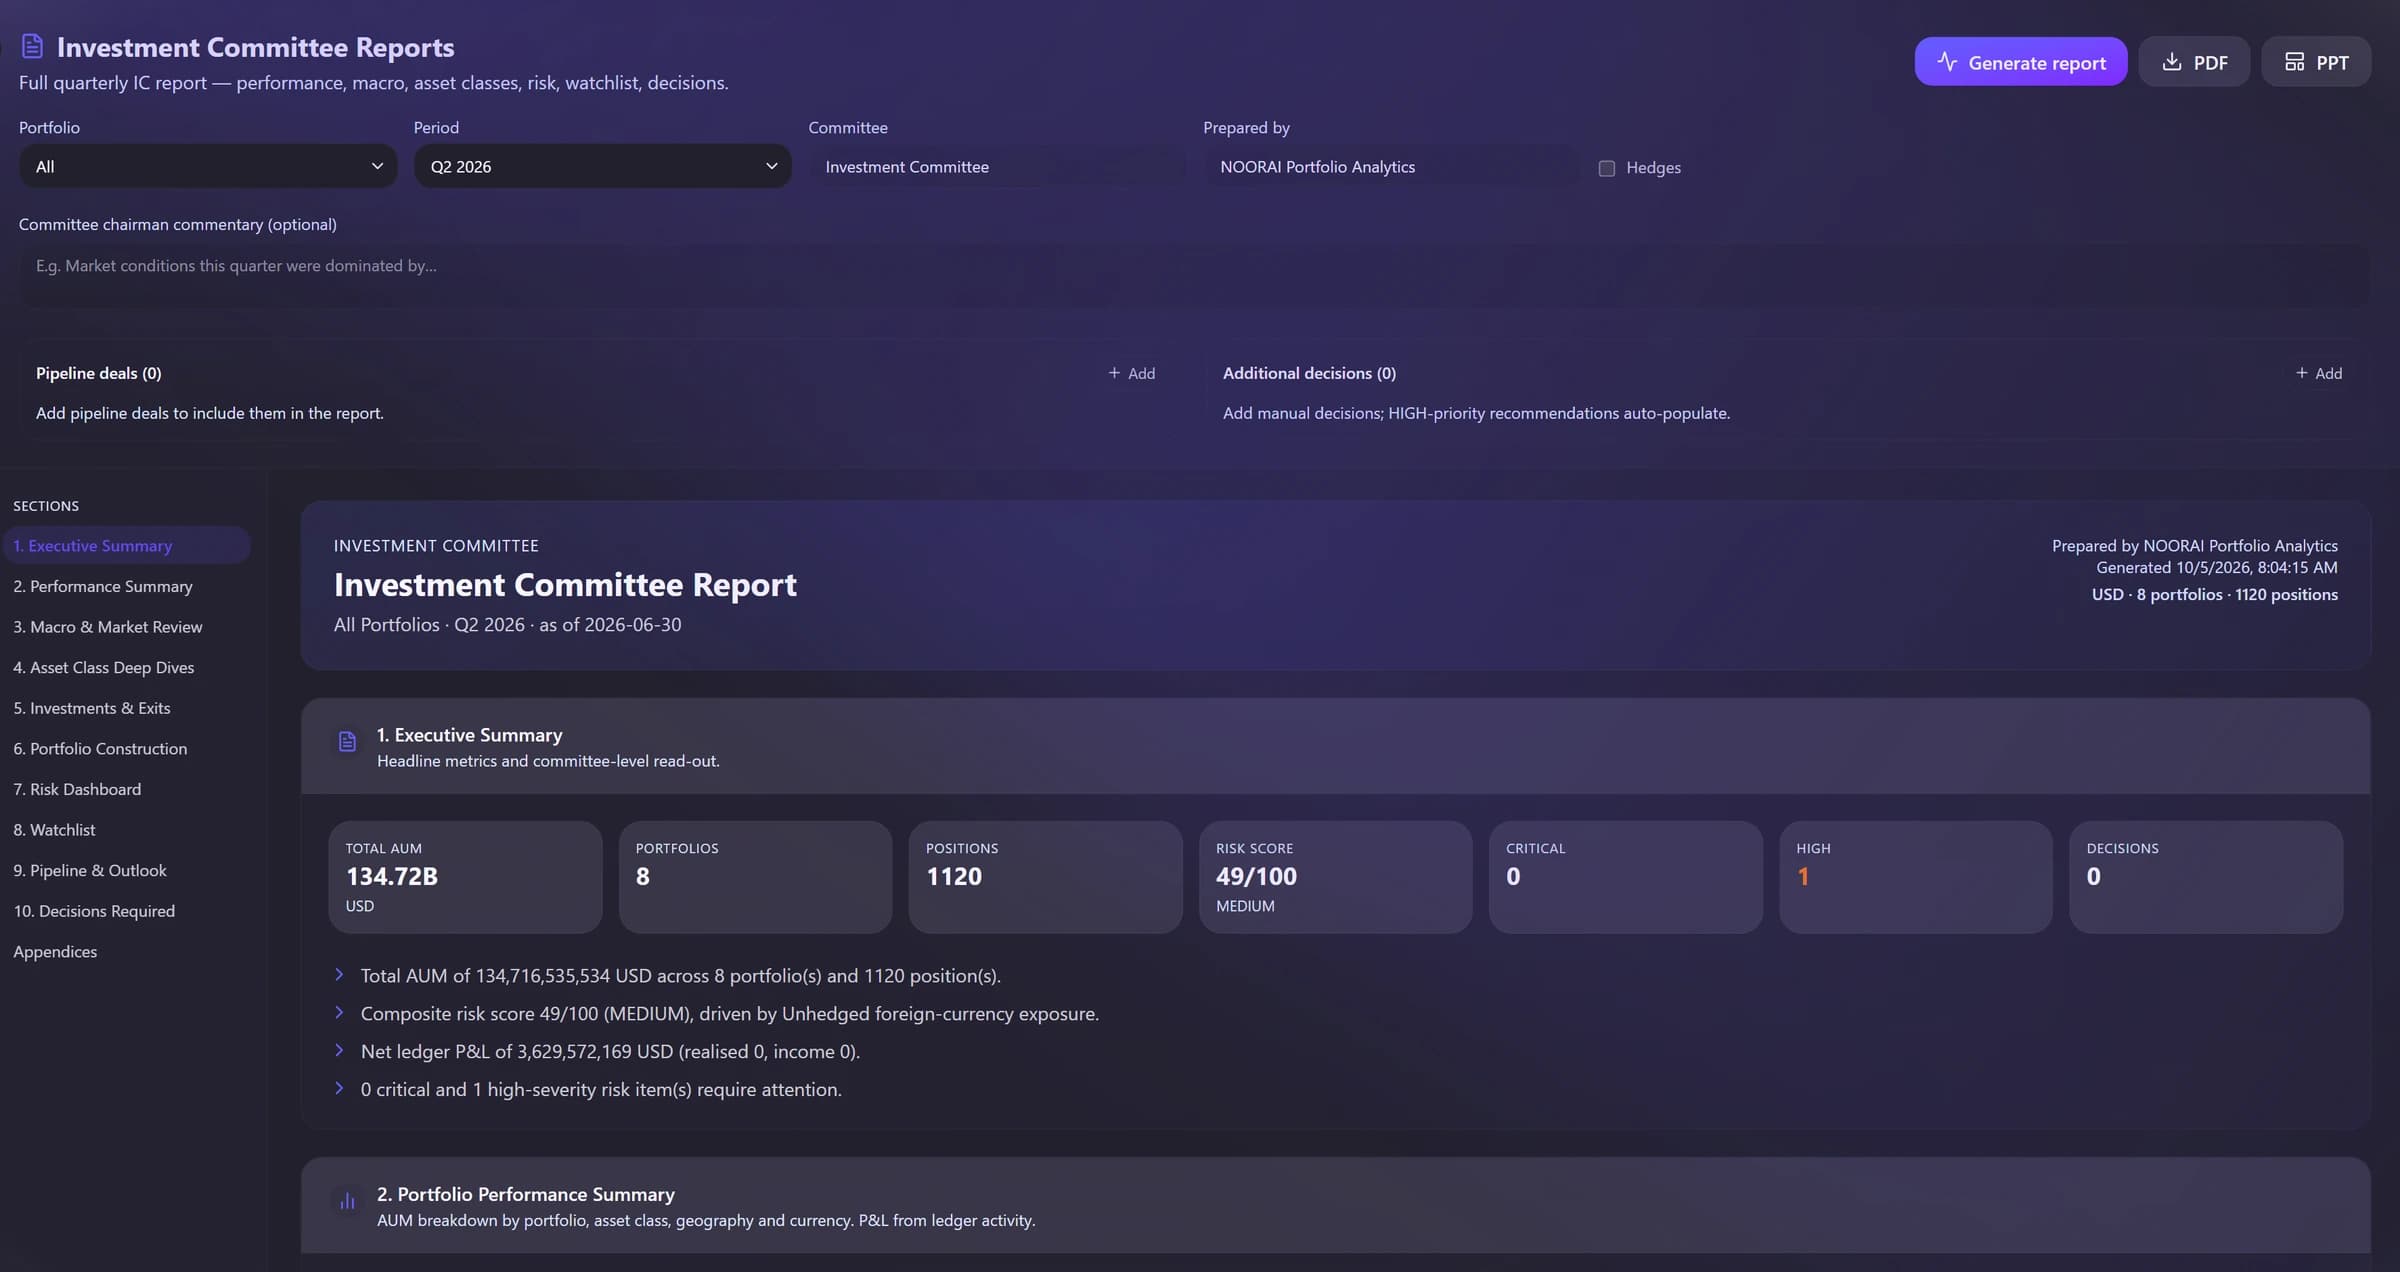Jump to Decisions Required section
This screenshot has width=2400, height=1272.
[x=127, y=911]
